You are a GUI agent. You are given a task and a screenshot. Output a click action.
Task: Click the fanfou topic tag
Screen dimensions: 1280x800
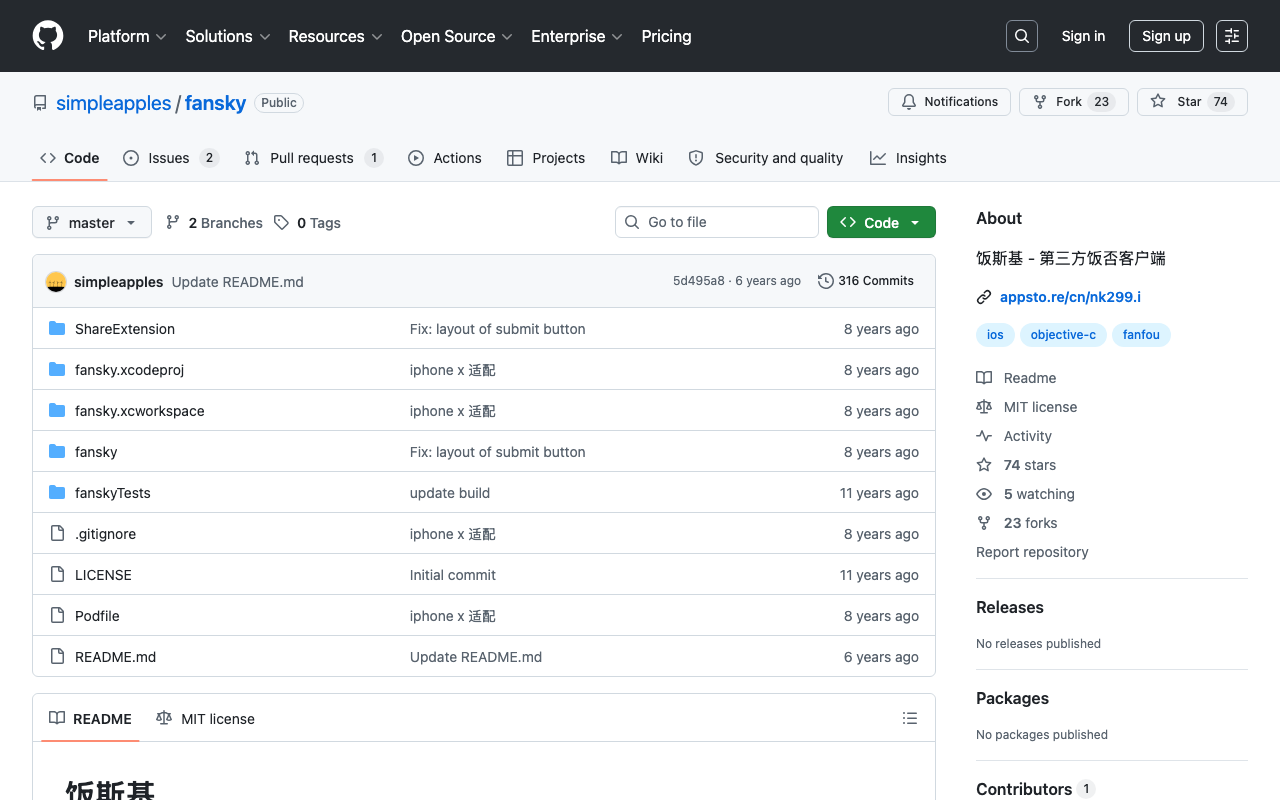pyautogui.click(x=1141, y=335)
